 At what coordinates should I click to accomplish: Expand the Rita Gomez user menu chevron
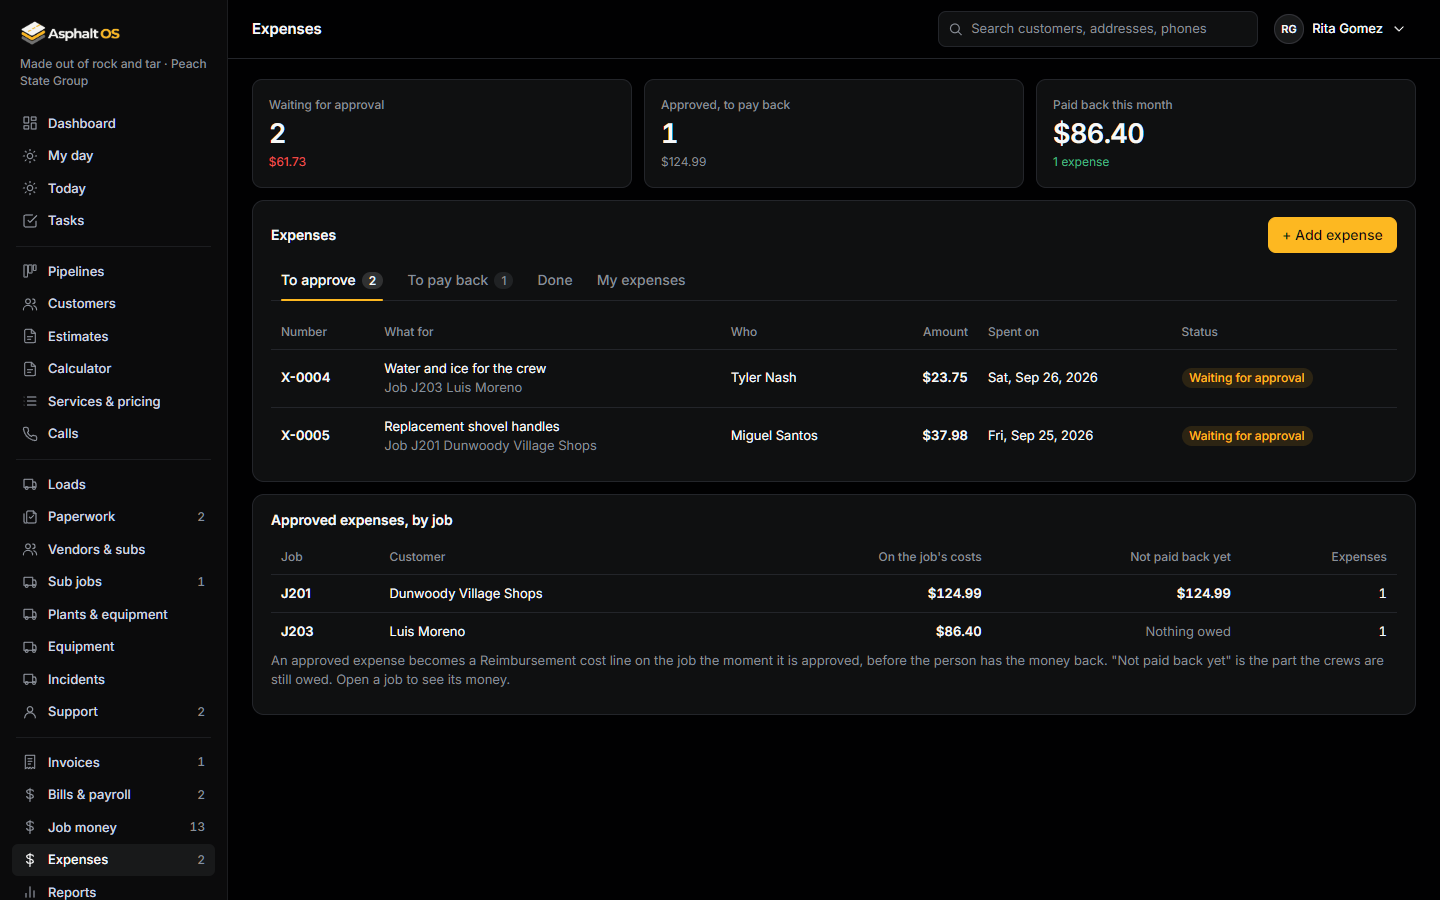1399,29
